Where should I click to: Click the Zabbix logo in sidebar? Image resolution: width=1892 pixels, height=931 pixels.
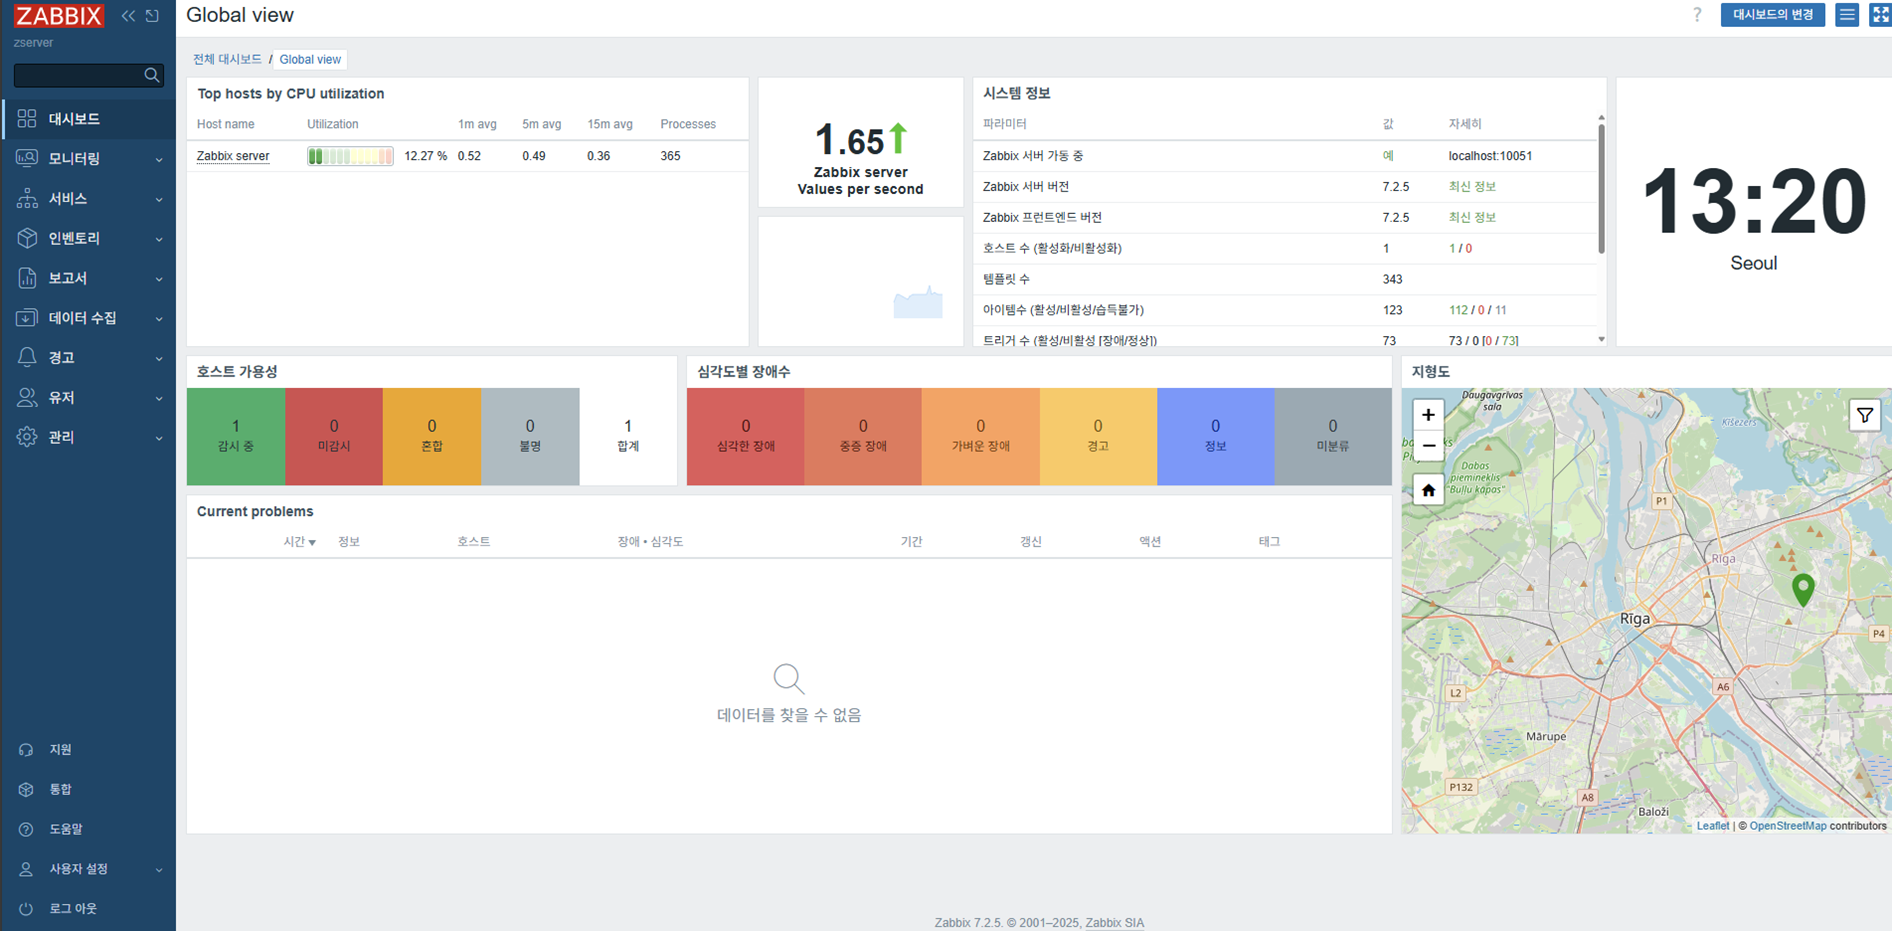(x=59, y=16)
